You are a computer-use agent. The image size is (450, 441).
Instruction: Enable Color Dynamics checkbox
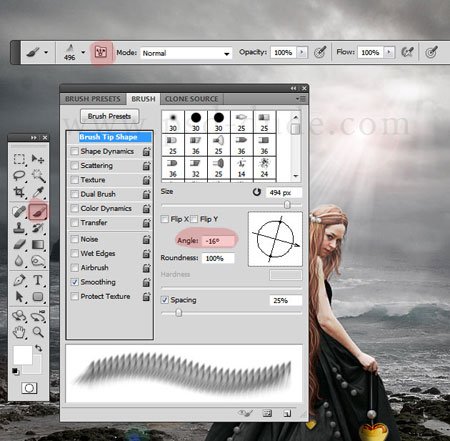coord(75,209)
